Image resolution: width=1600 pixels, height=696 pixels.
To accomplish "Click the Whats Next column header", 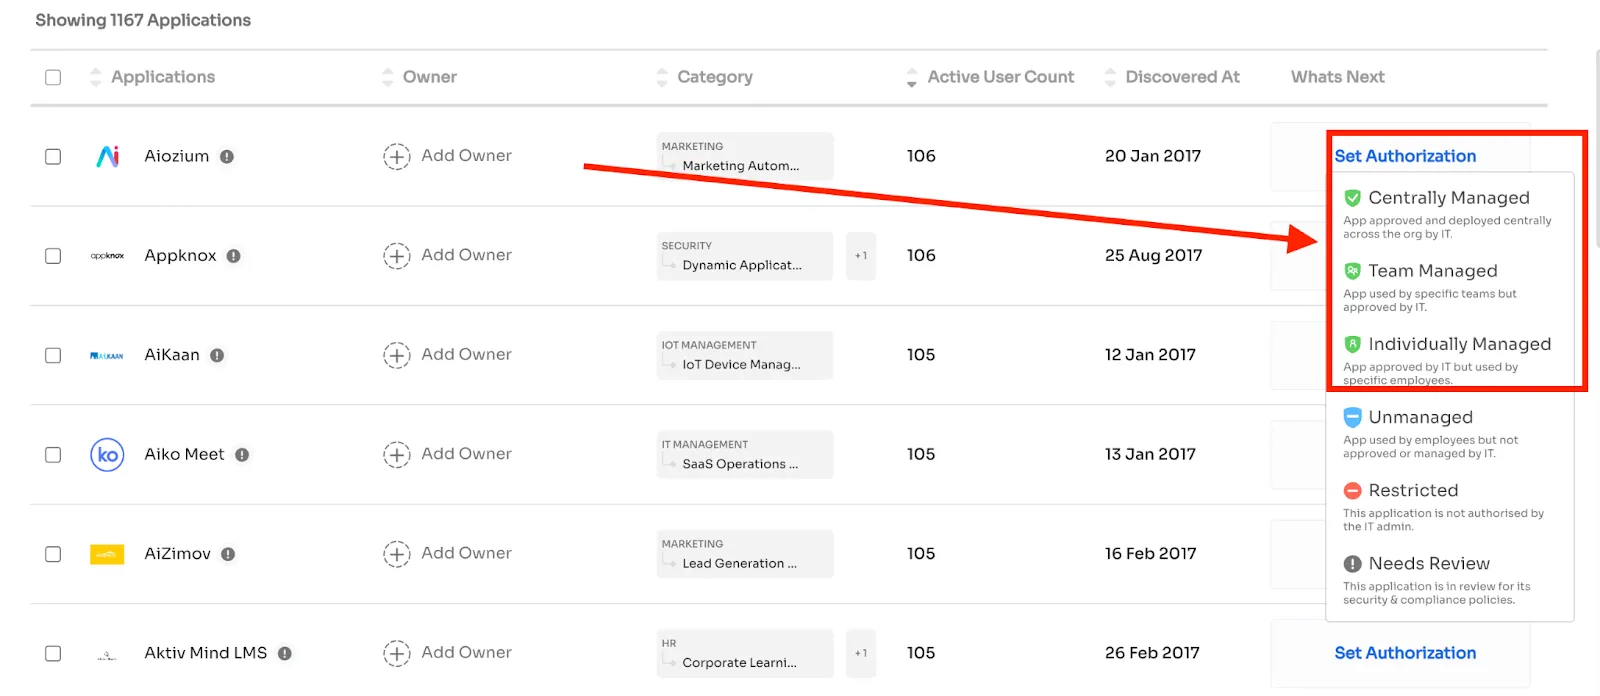I will click(x=1337, y=78).
